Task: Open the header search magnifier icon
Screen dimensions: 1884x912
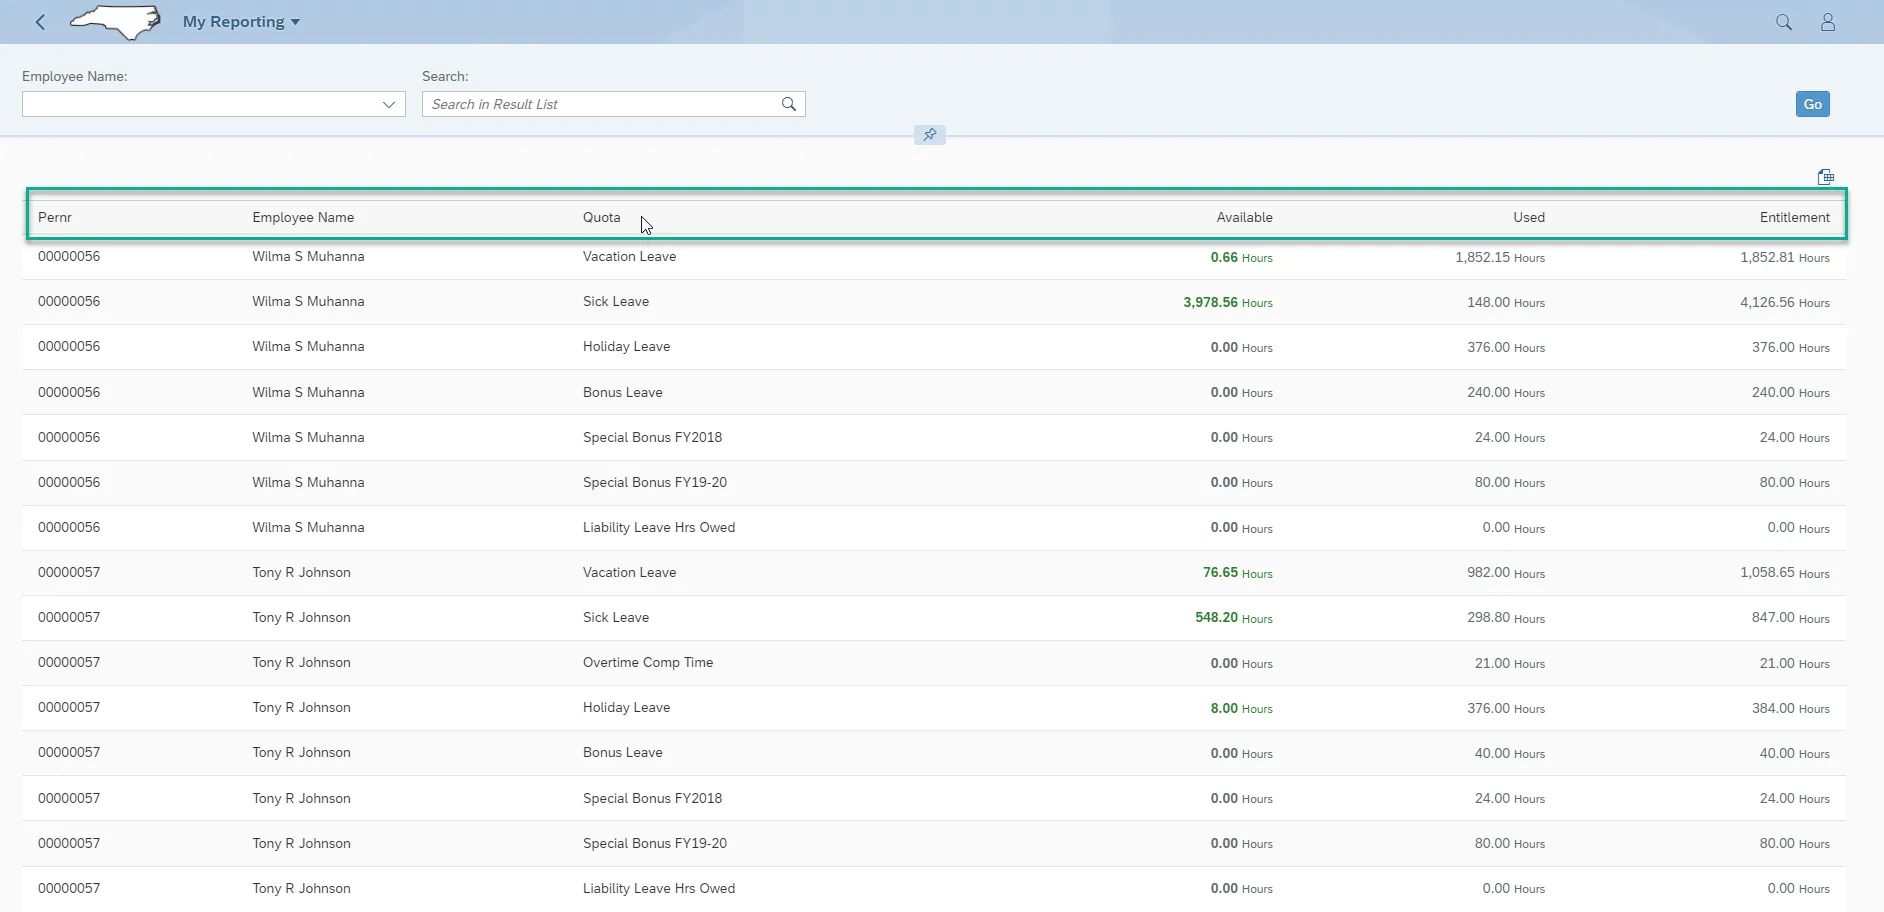Action: point(1783,22)
